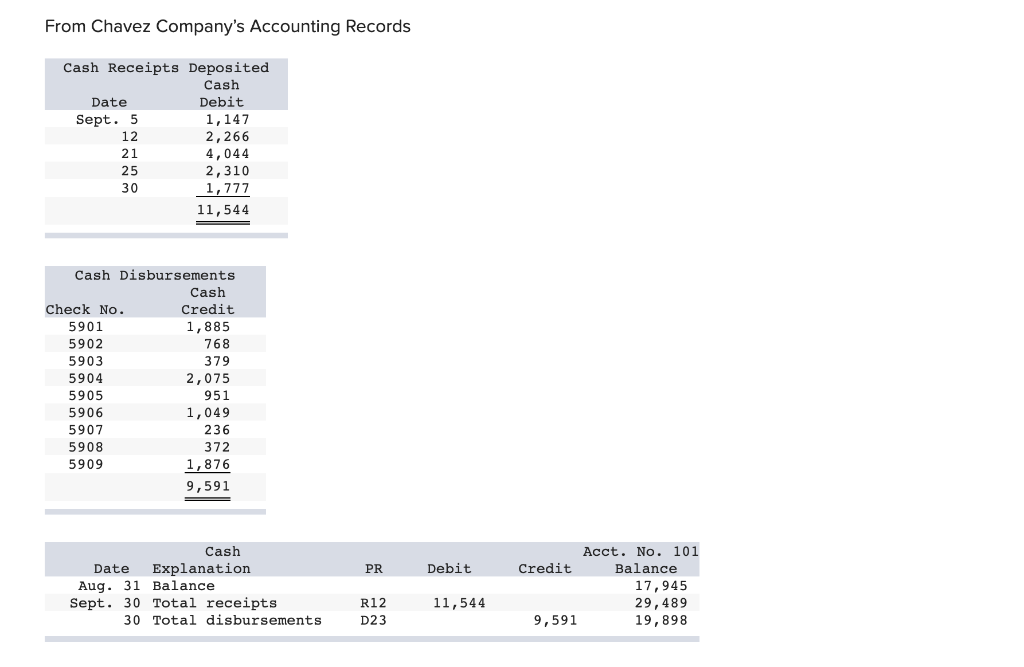This screenshot has width=1024, height=667.
Task: Click the cash receipts total 11,544
Action: 223,210
